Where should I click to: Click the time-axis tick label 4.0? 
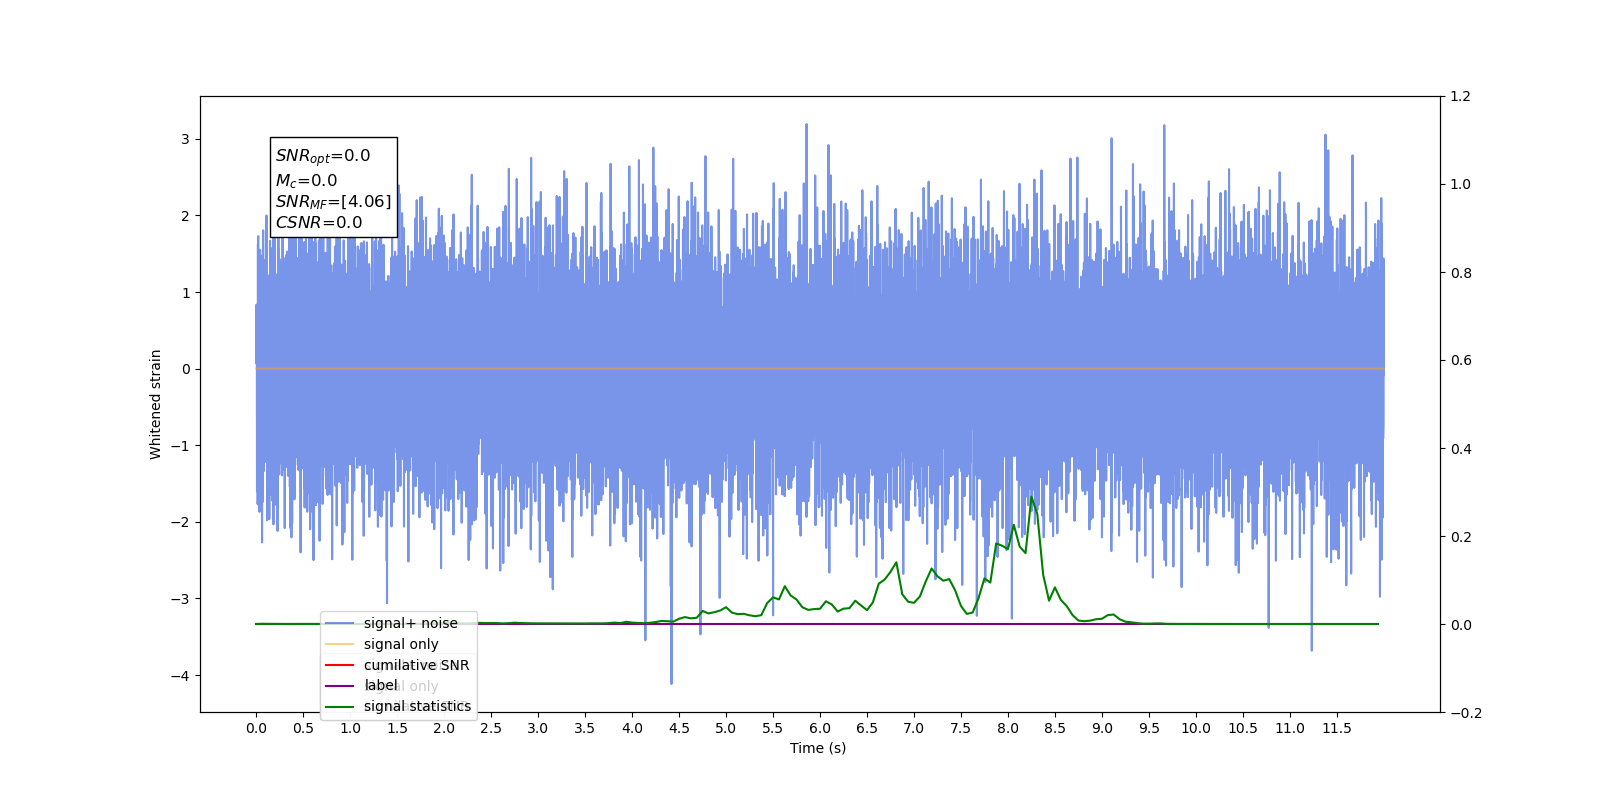click(x=632, y=728)
